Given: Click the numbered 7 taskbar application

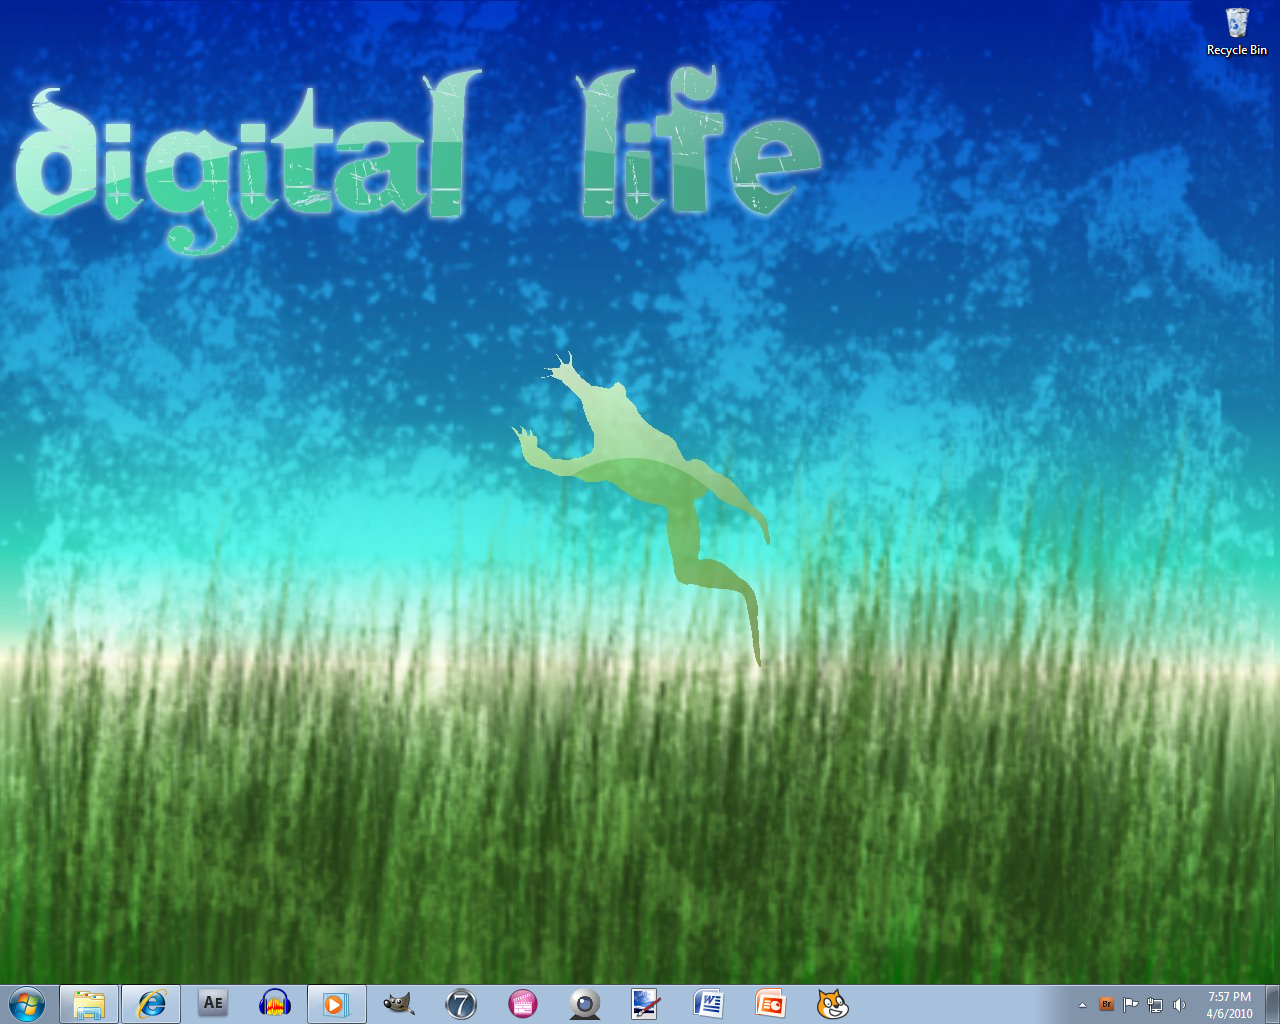Looking at the screenshot, I should coord(460,1004).
